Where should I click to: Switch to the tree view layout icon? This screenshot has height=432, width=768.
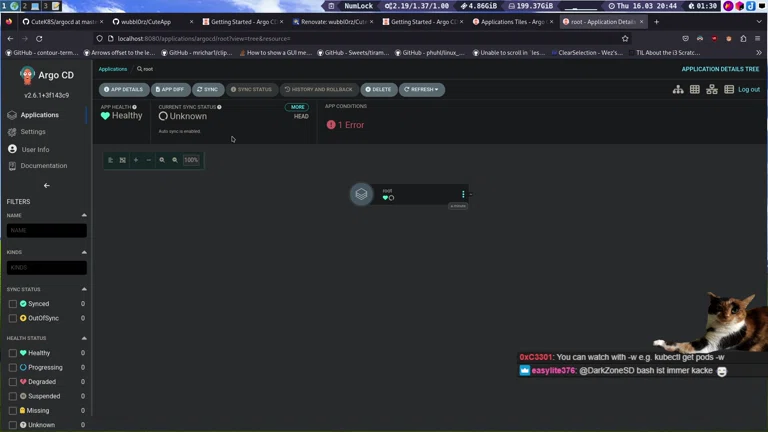tap(678, 89)
